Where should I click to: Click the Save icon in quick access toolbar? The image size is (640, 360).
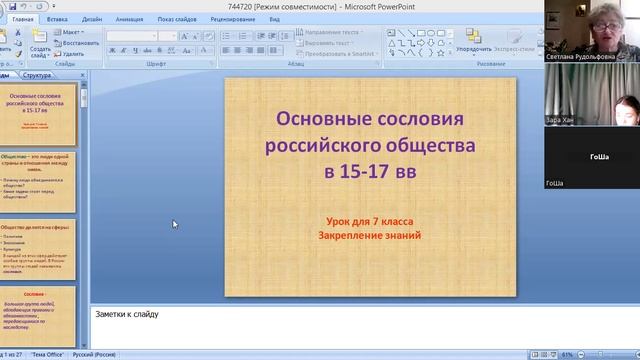(x=12, y=7)
